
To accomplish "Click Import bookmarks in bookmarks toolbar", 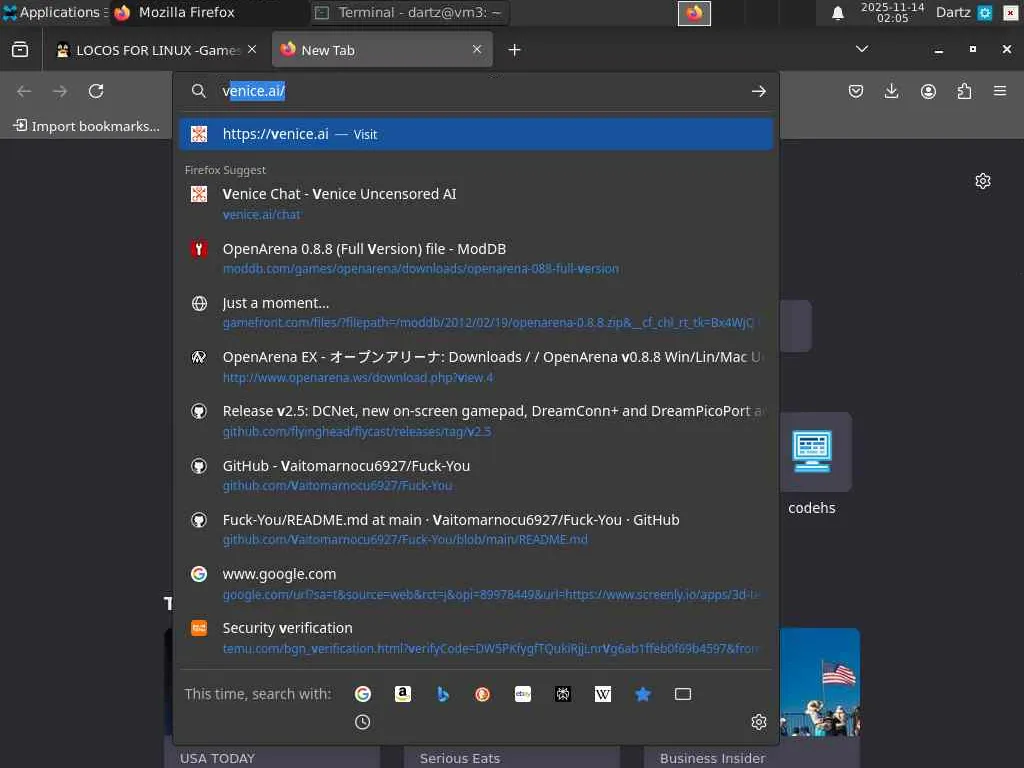I will [x=87, y=126].
